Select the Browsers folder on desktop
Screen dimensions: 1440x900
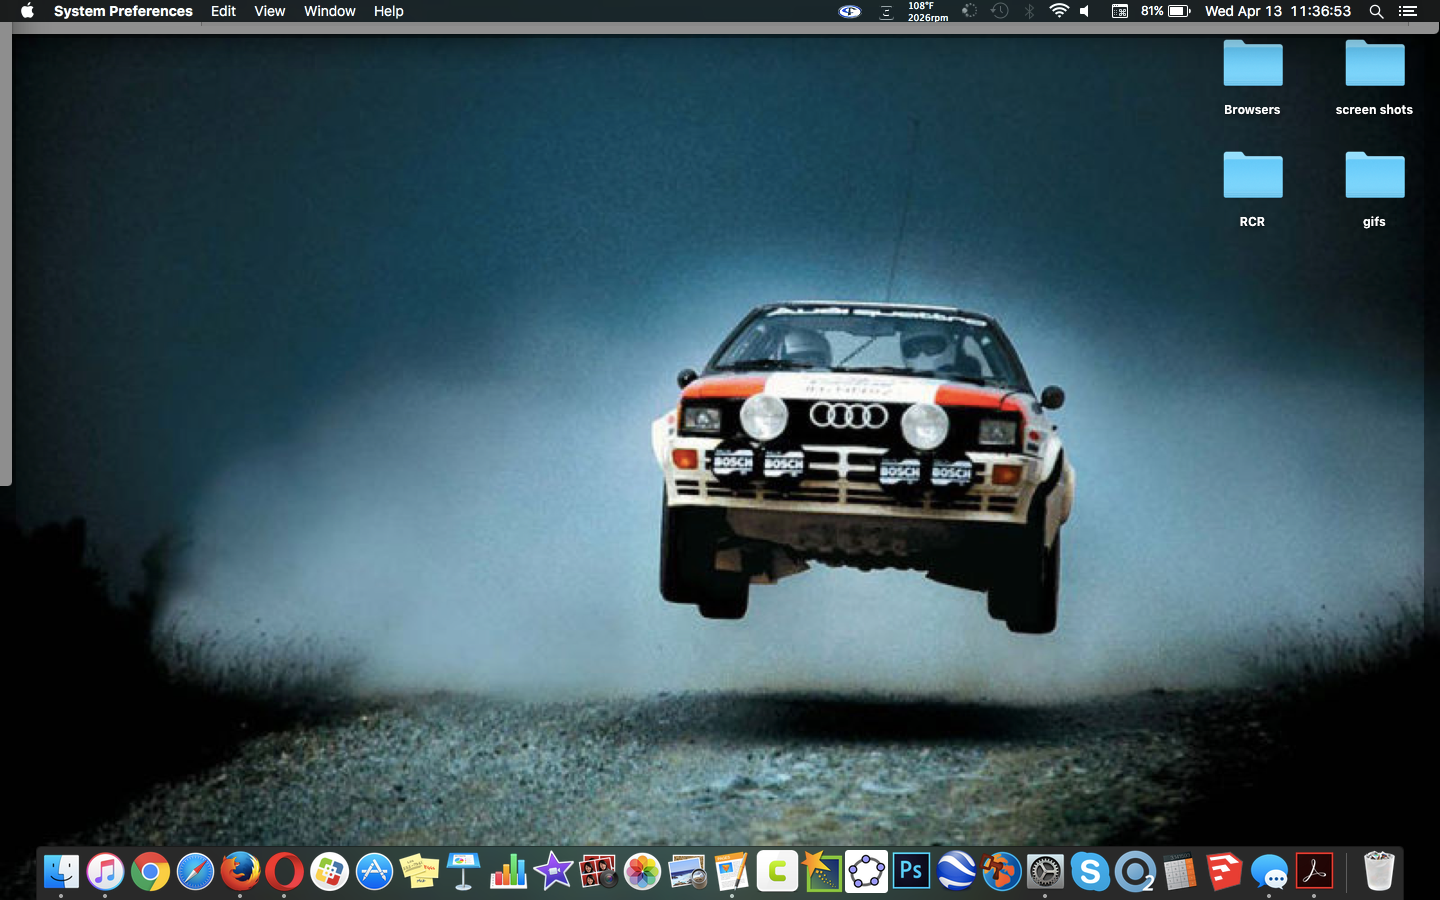pyautogui.click(x=1252, y=78)
